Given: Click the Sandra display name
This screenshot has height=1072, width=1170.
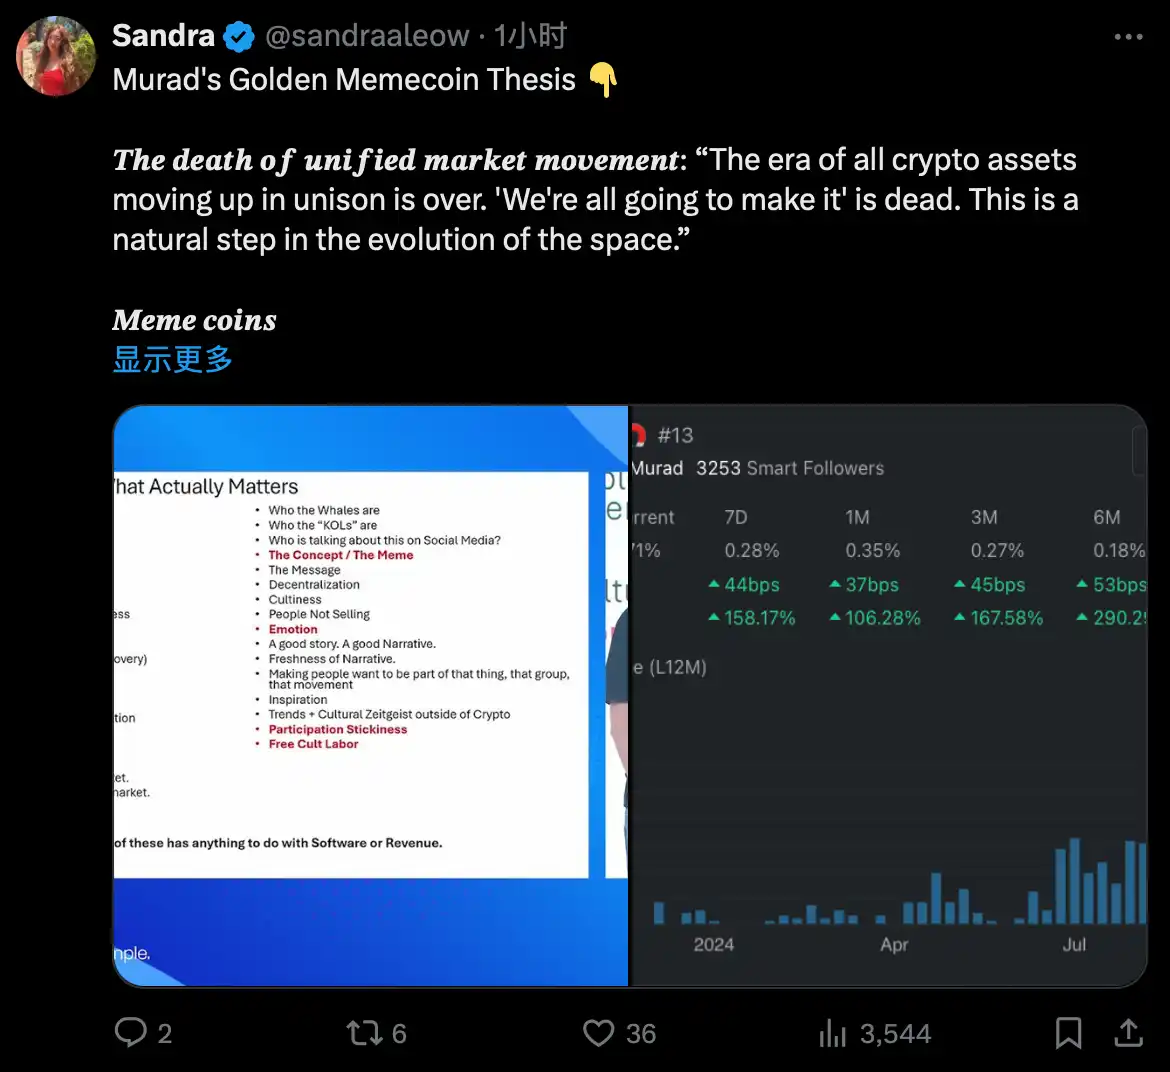Looking at the screenshot, I should pos(163,36).
